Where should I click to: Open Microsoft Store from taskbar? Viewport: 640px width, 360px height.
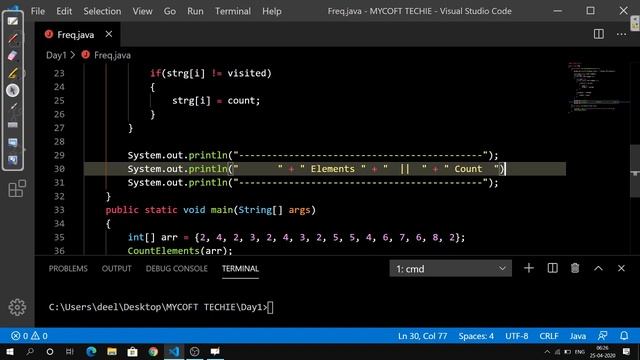pos(132,351)
